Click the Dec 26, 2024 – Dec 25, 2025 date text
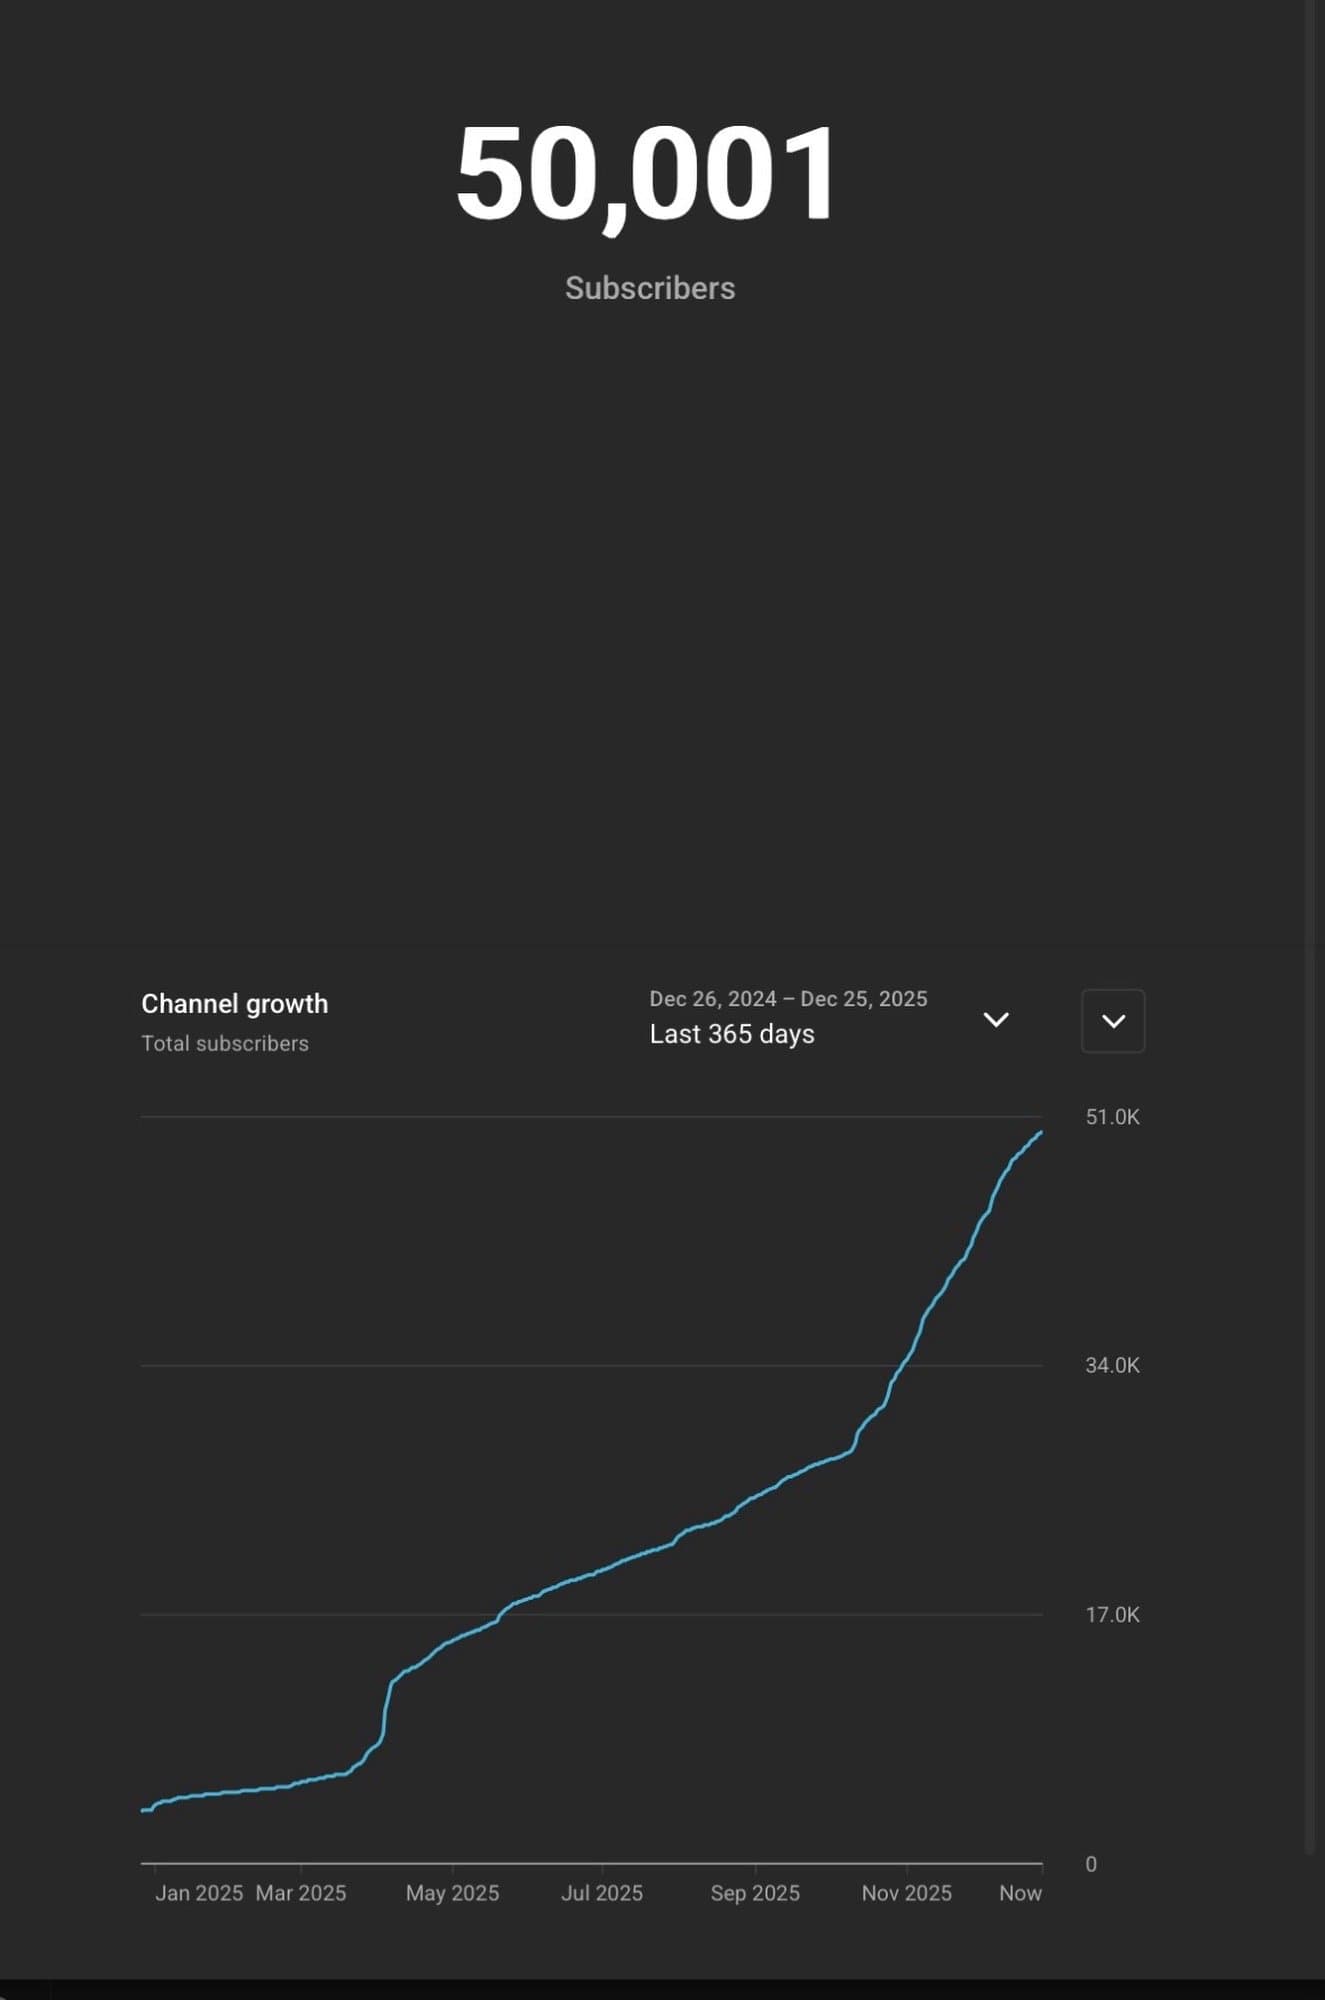The width and height of the screenshot is (1325, 2000). 788,998
